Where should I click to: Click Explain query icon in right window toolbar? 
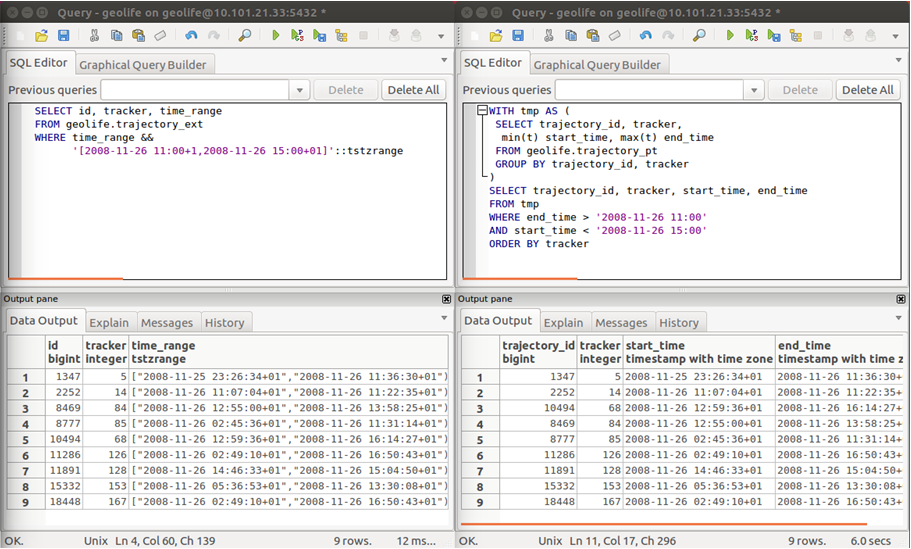click(x=795, y=35)
